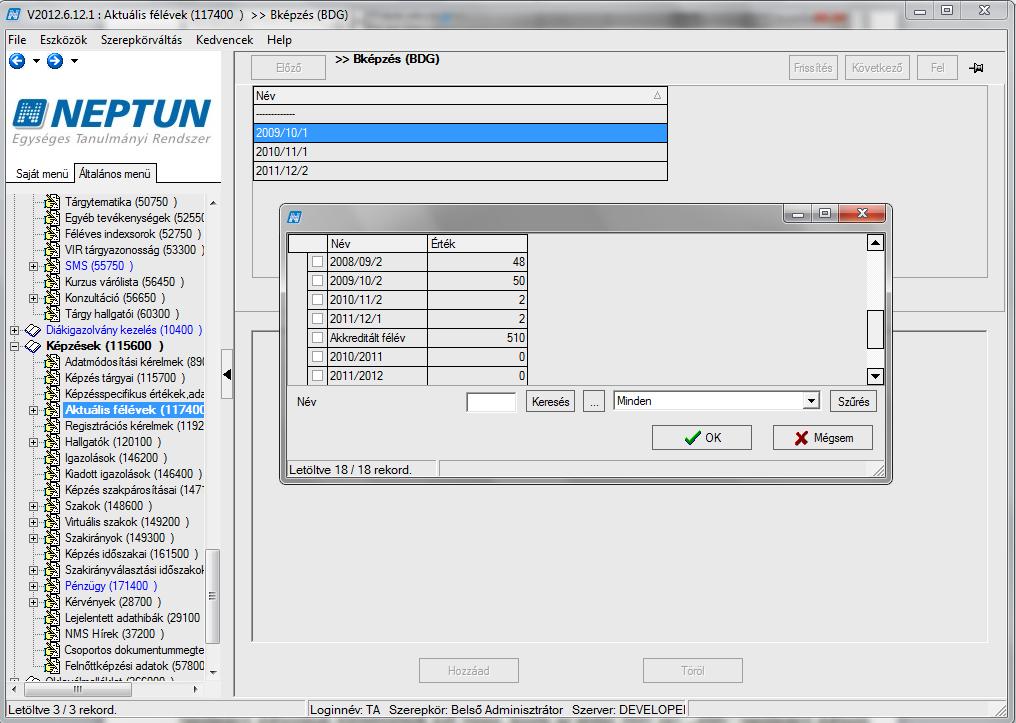Open the Eszközök menu

coord(64,40)
